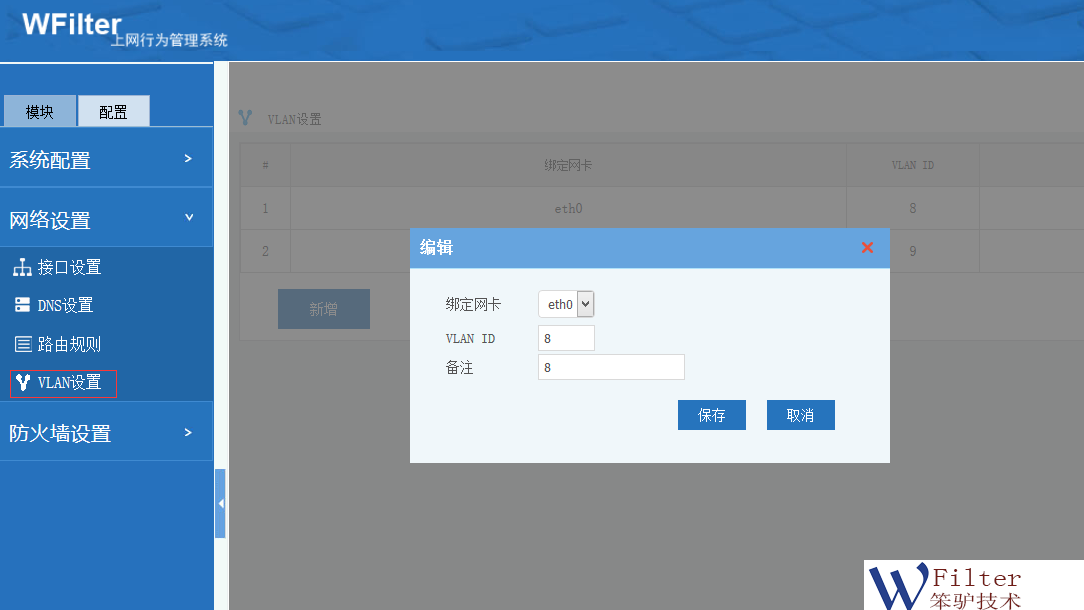Open the 路由规则 menu entry
The width and height of the screenshot is (1084, 610).
69,345
